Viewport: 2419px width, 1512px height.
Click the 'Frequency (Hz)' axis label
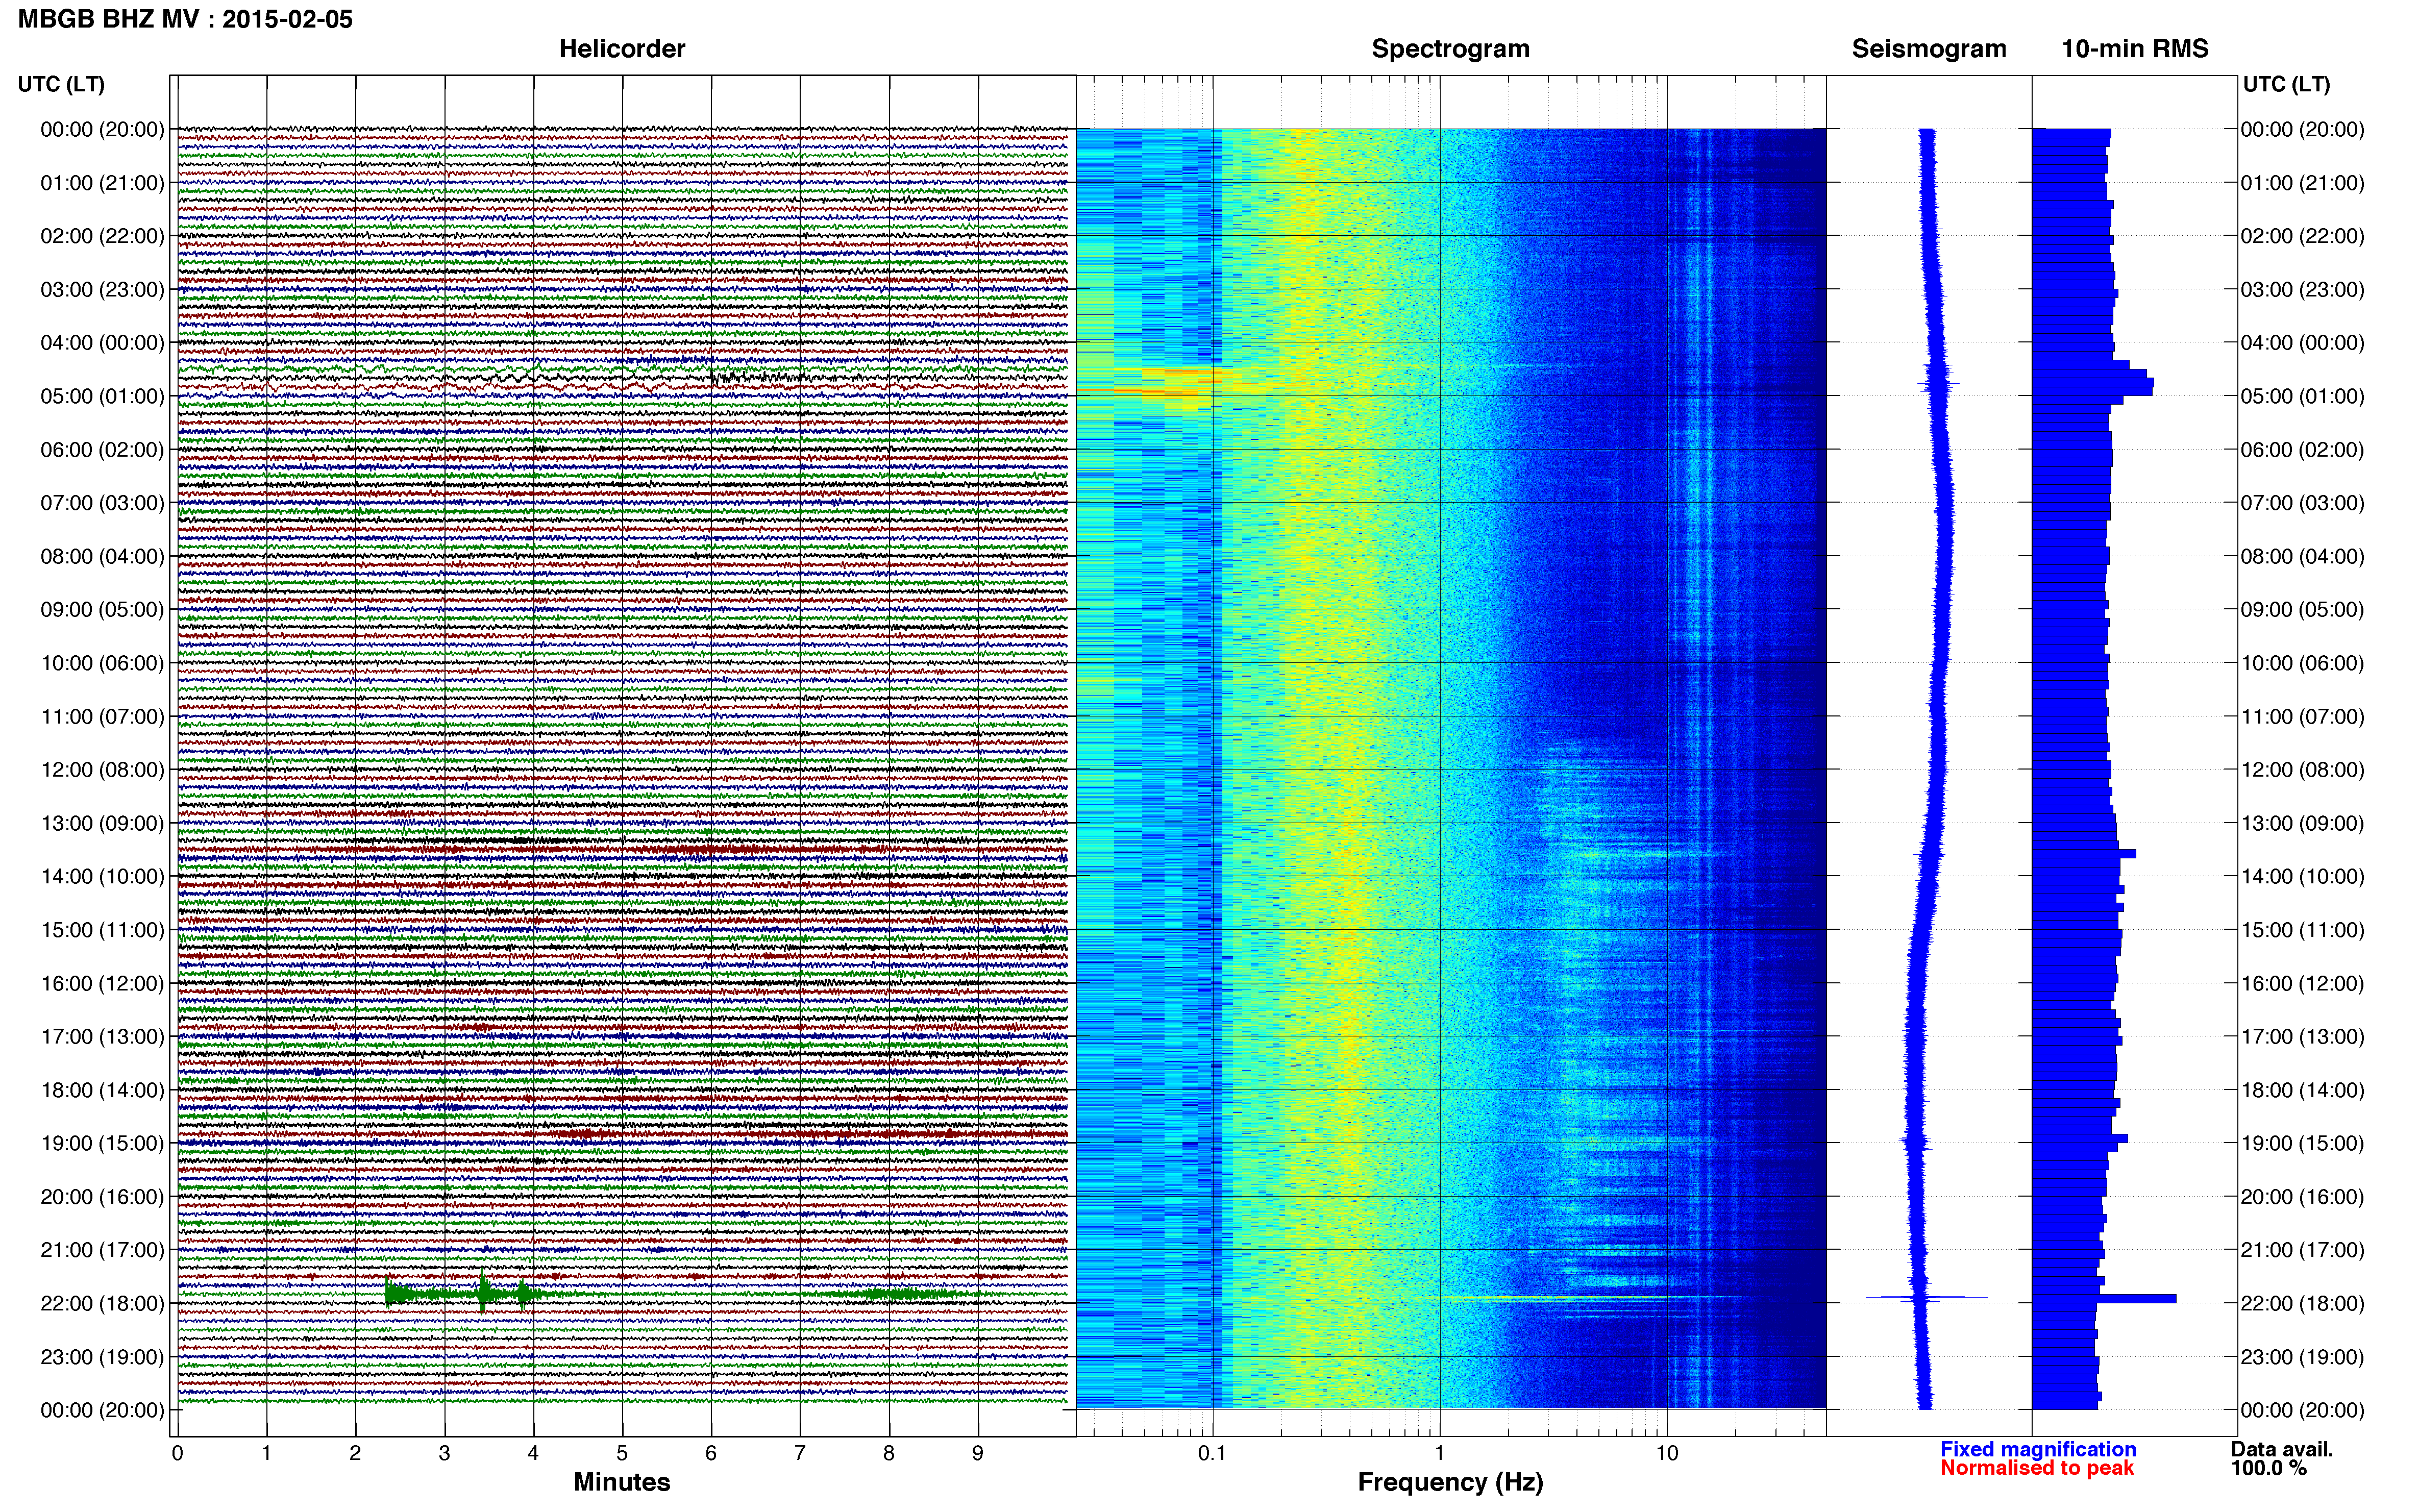[x=1450, y=1482]
